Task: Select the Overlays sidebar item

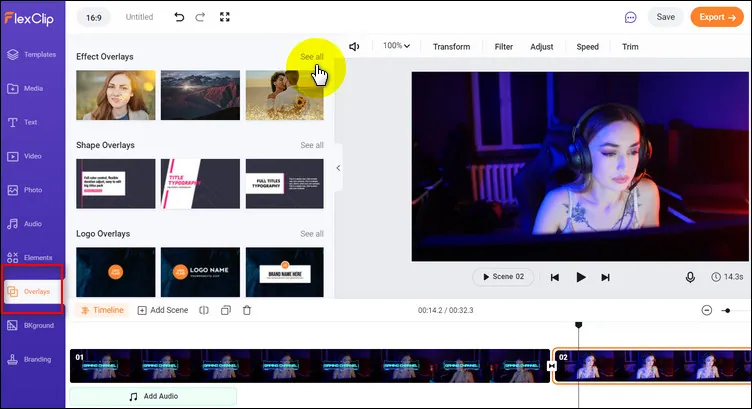Action: pos(33,292)
